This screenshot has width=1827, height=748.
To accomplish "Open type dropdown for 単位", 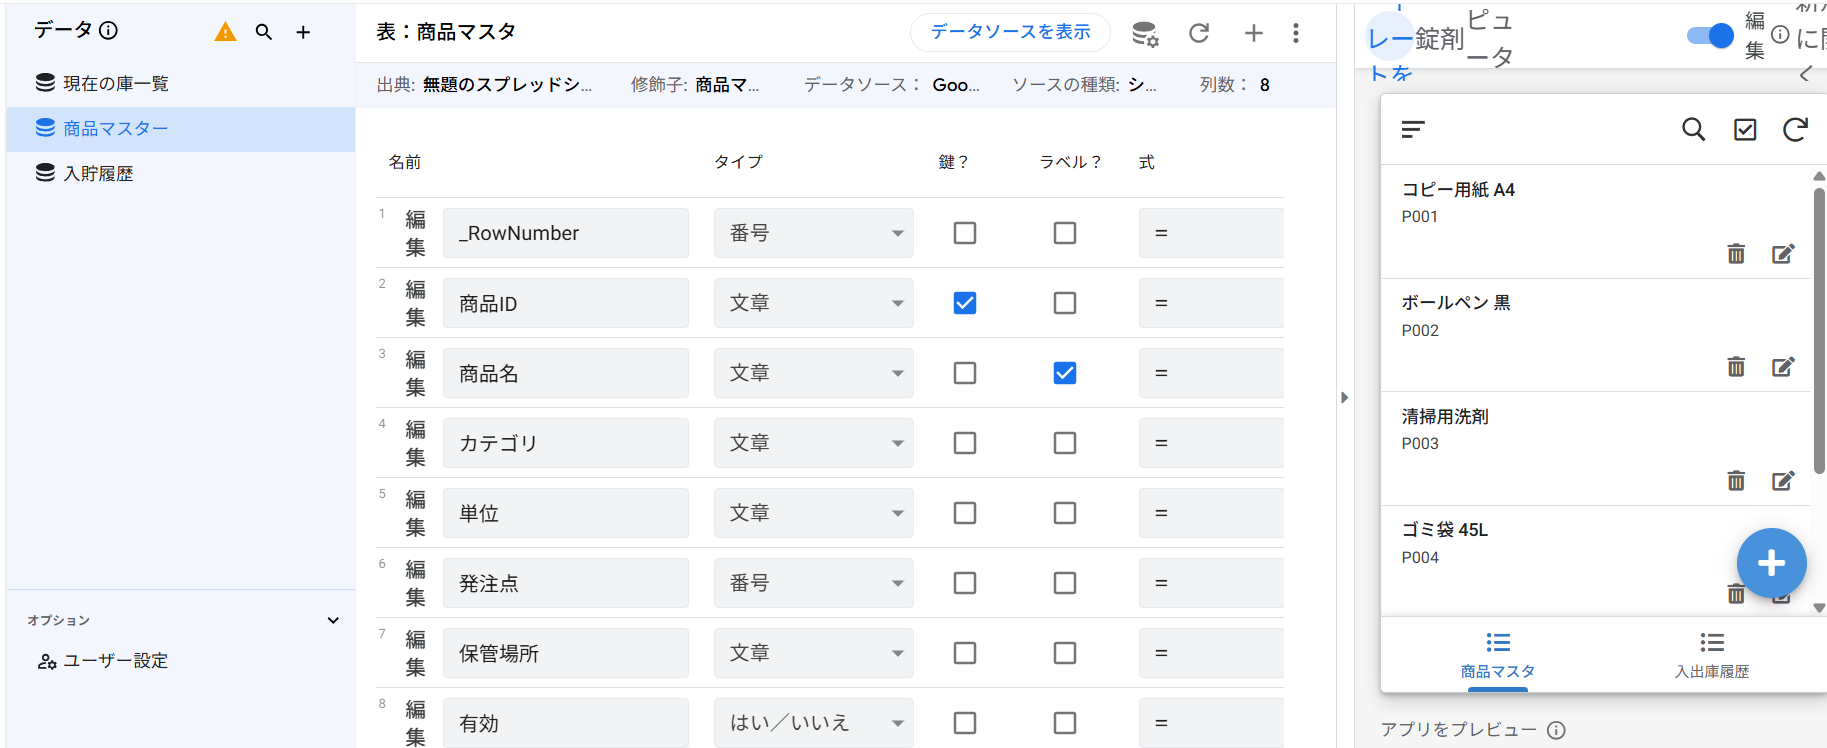I will (x=813, y=513).
